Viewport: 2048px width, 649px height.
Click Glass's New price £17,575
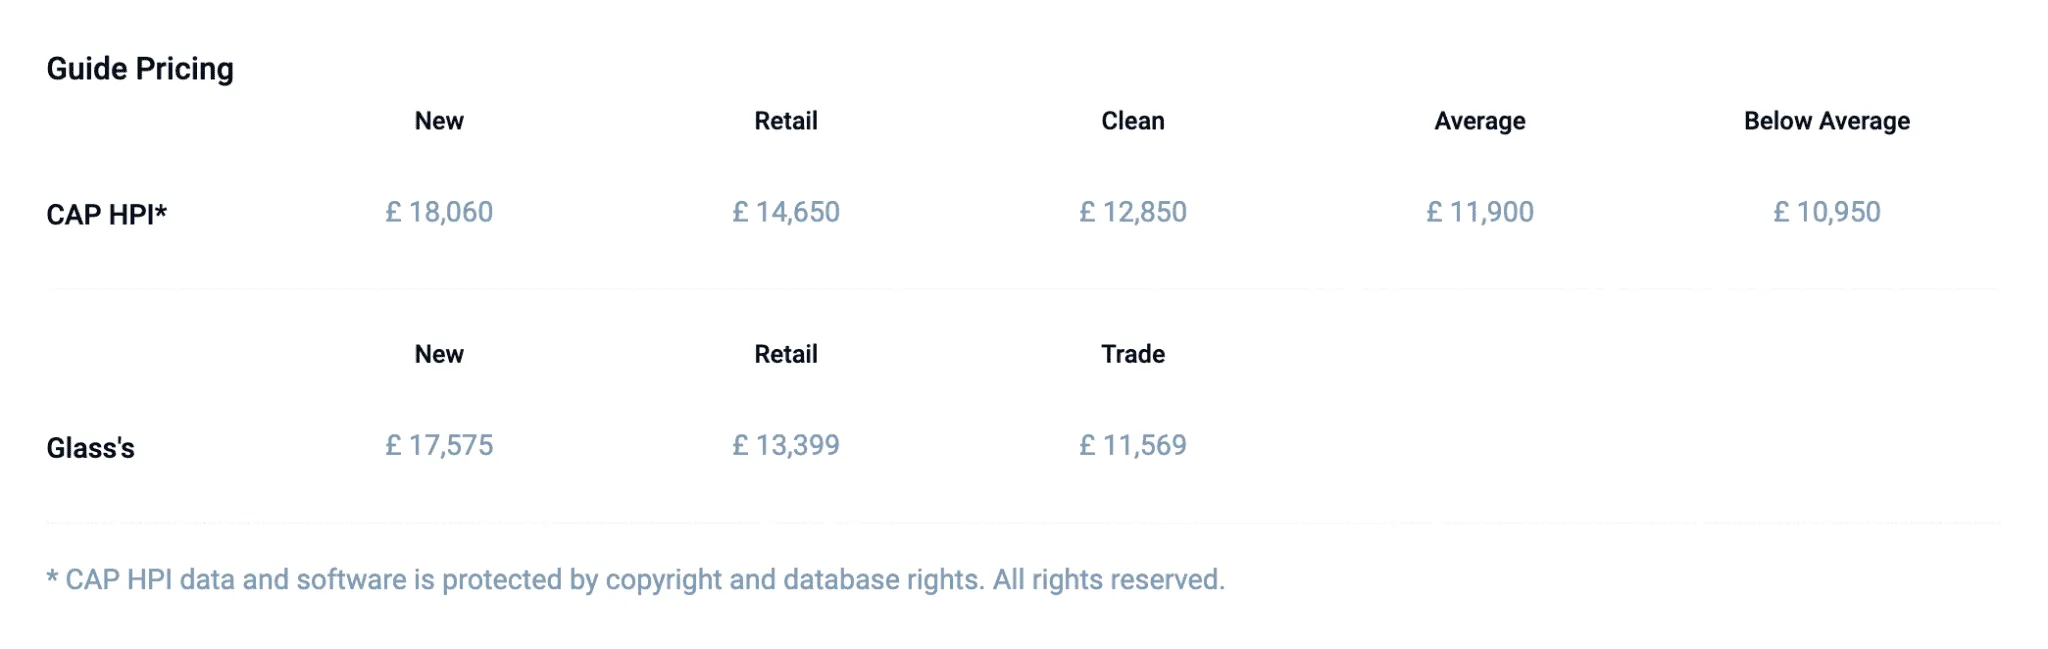pos(439,445)
